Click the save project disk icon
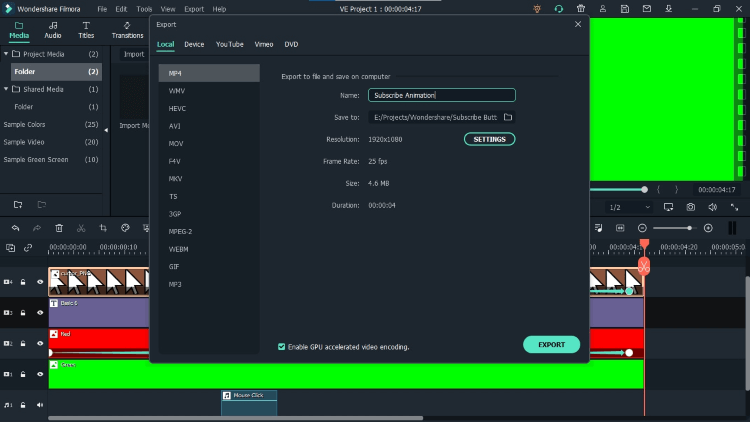Screen dimensions: 750x422 click(625, 9)
